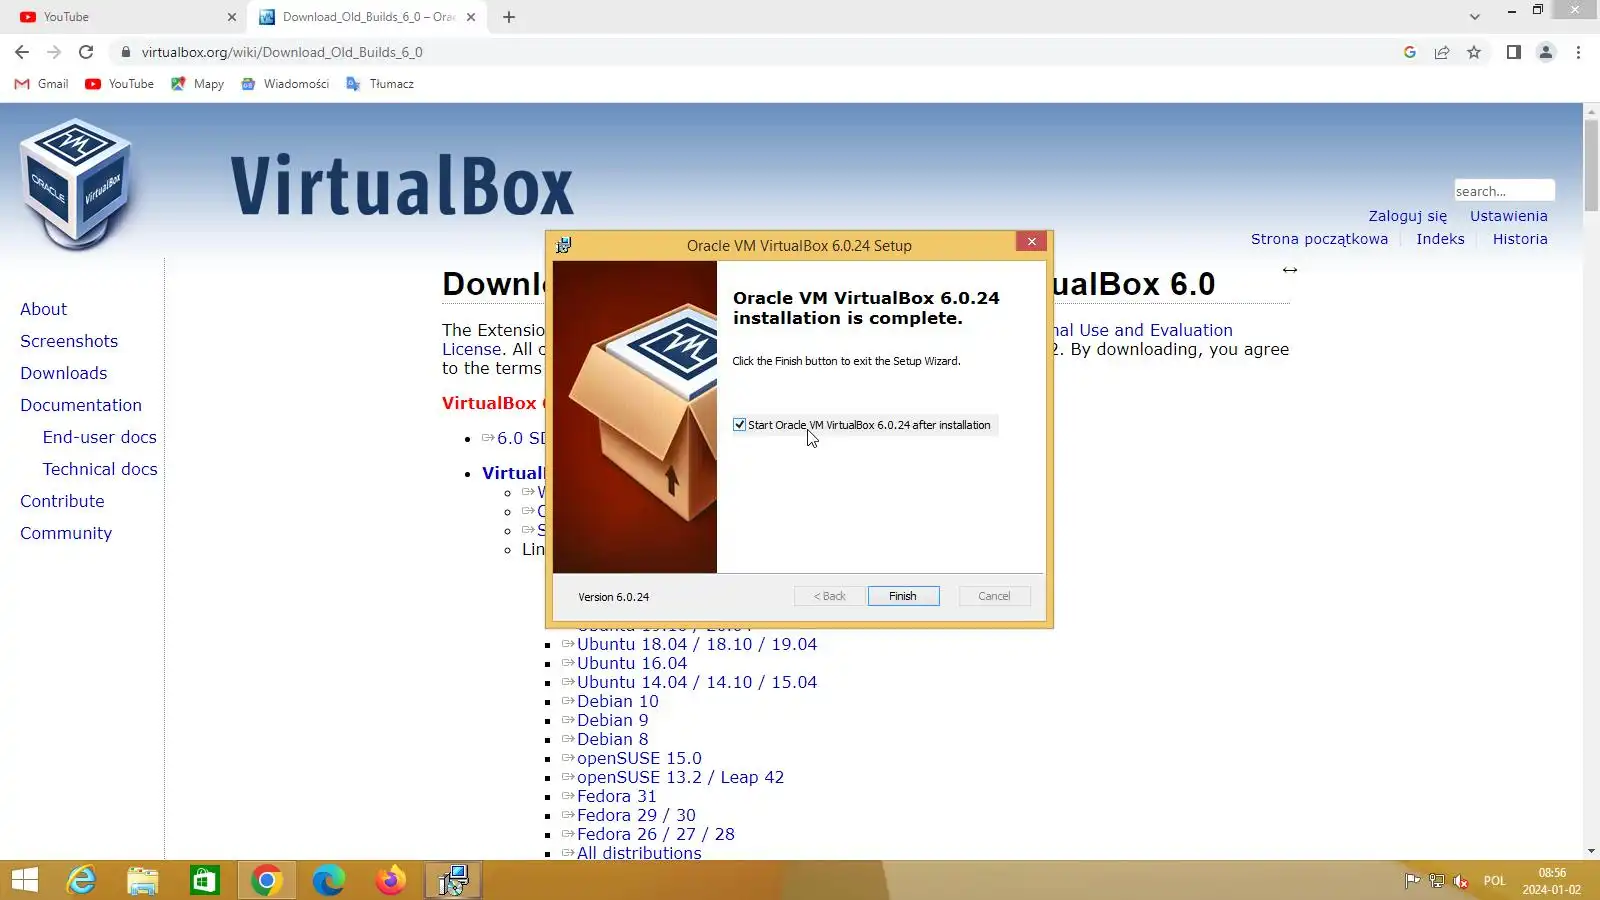Open the Screenshots sidebar link
The width and height of the screenshot is (1600, 900).
(x=69, y=342)
